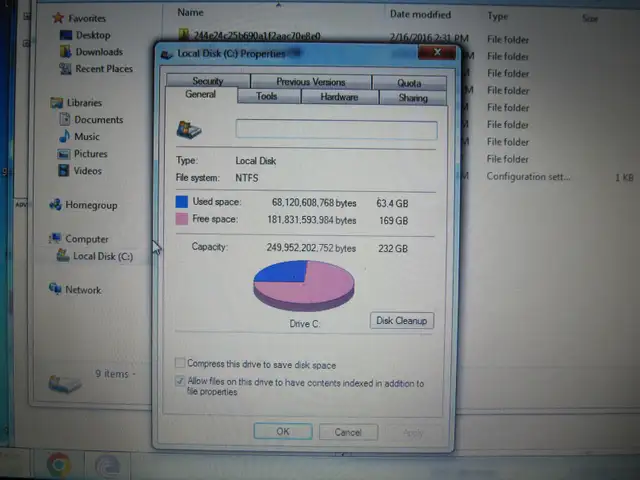Select the General tab

click(200, 94)
